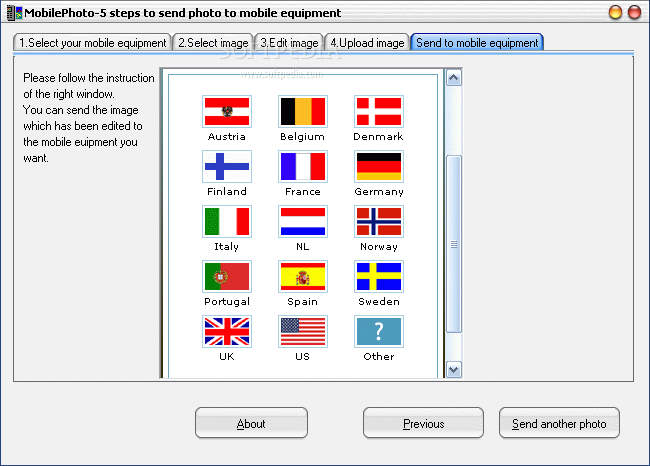This screenshot has height=466, width=650.
Task: Close the window with red button
Action: tap(634, 12)
